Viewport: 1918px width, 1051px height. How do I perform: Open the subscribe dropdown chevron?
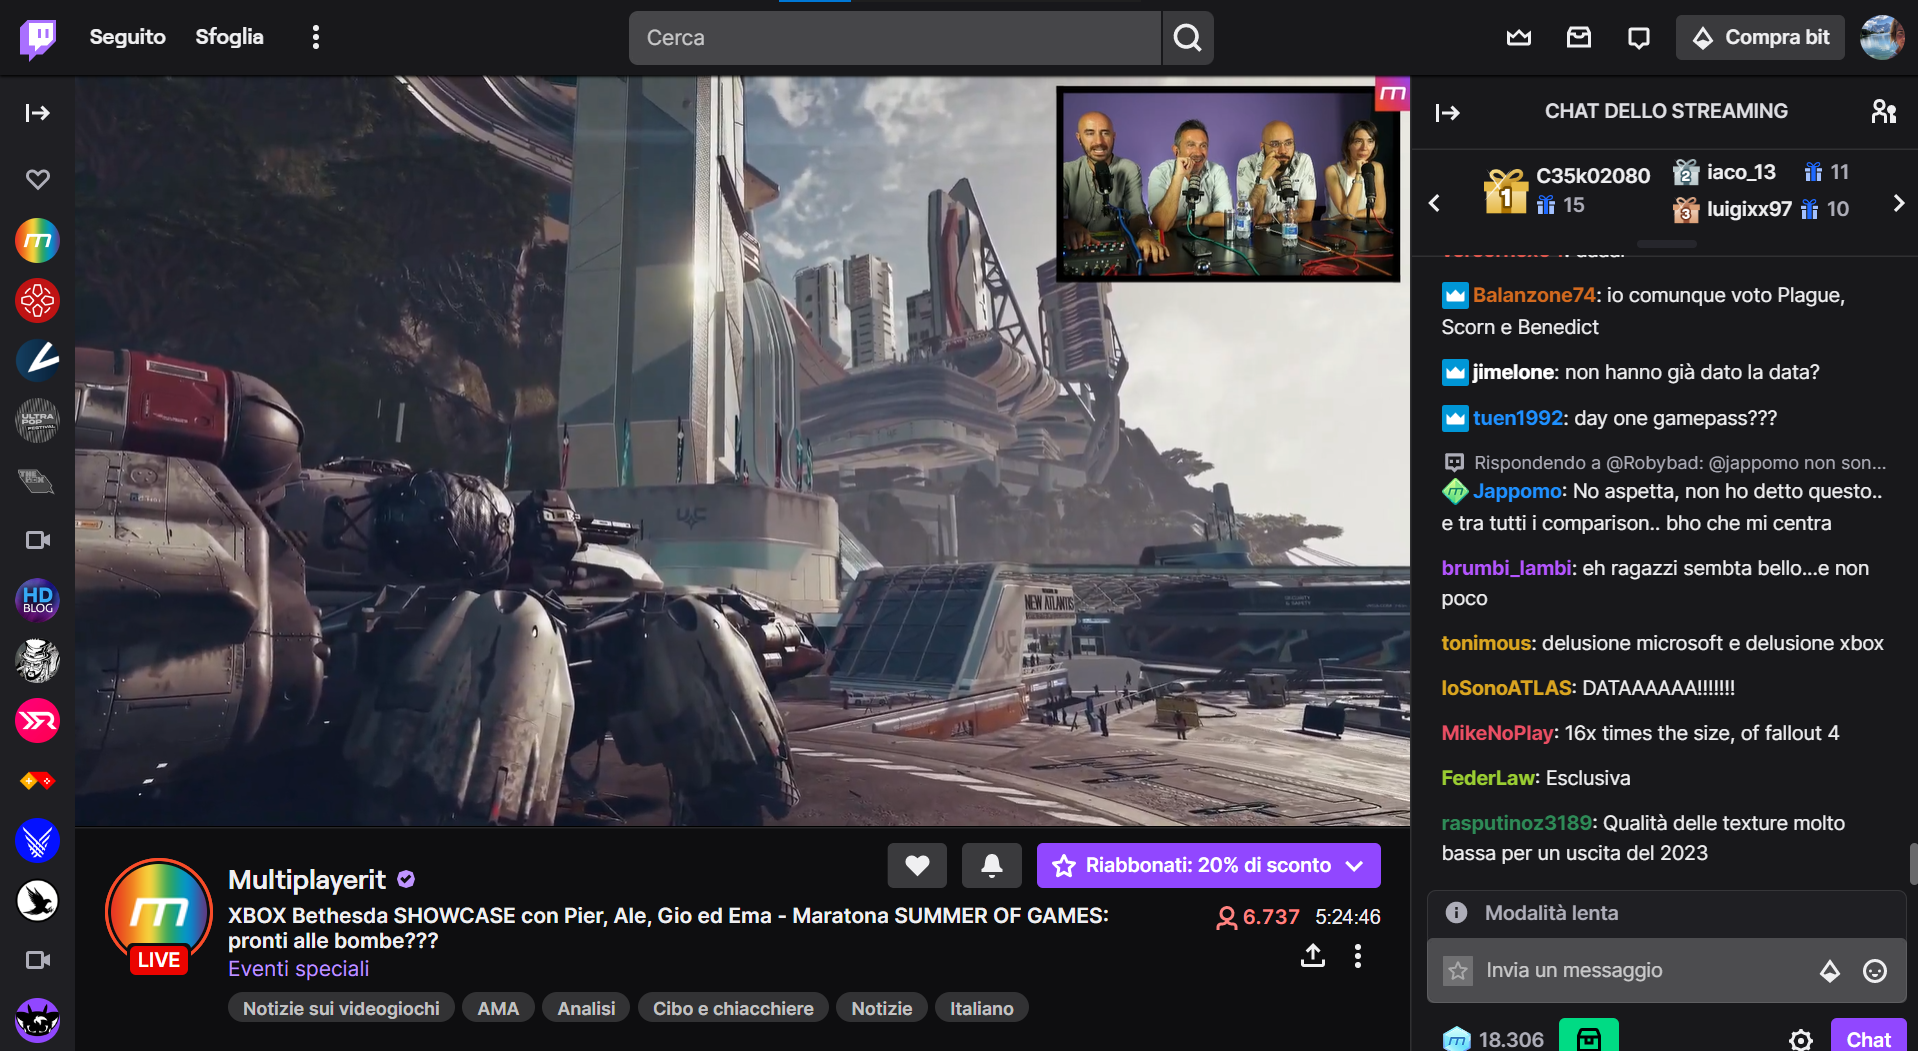(x=1355, y=865)
